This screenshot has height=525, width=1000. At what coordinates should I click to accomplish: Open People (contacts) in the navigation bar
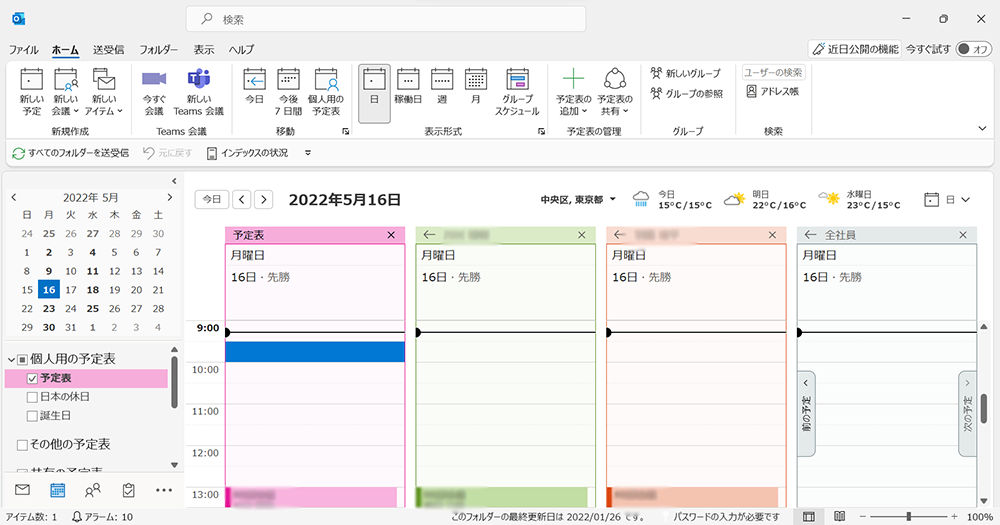(93, 490)
